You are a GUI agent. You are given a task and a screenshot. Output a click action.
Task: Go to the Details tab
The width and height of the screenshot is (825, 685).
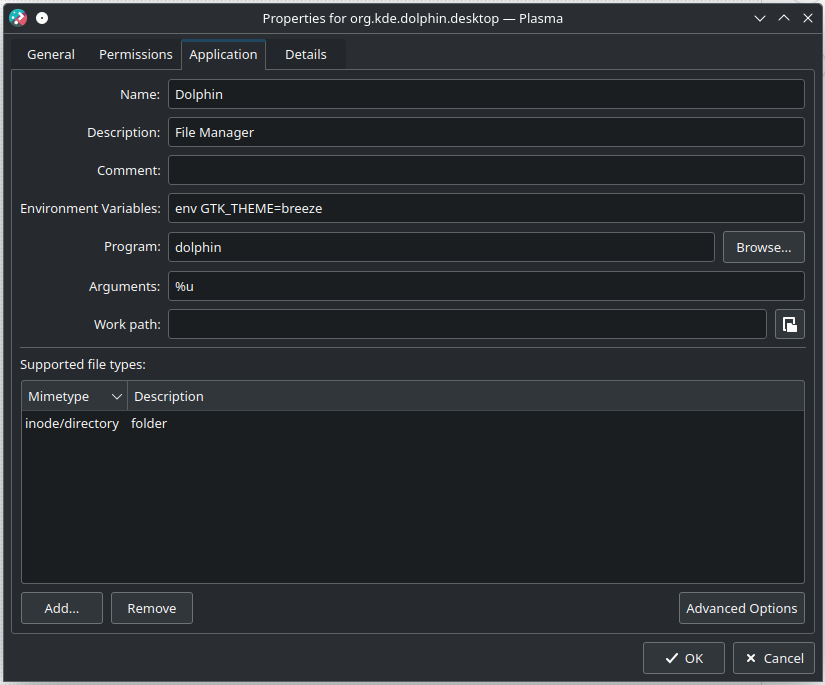point(306,55)
